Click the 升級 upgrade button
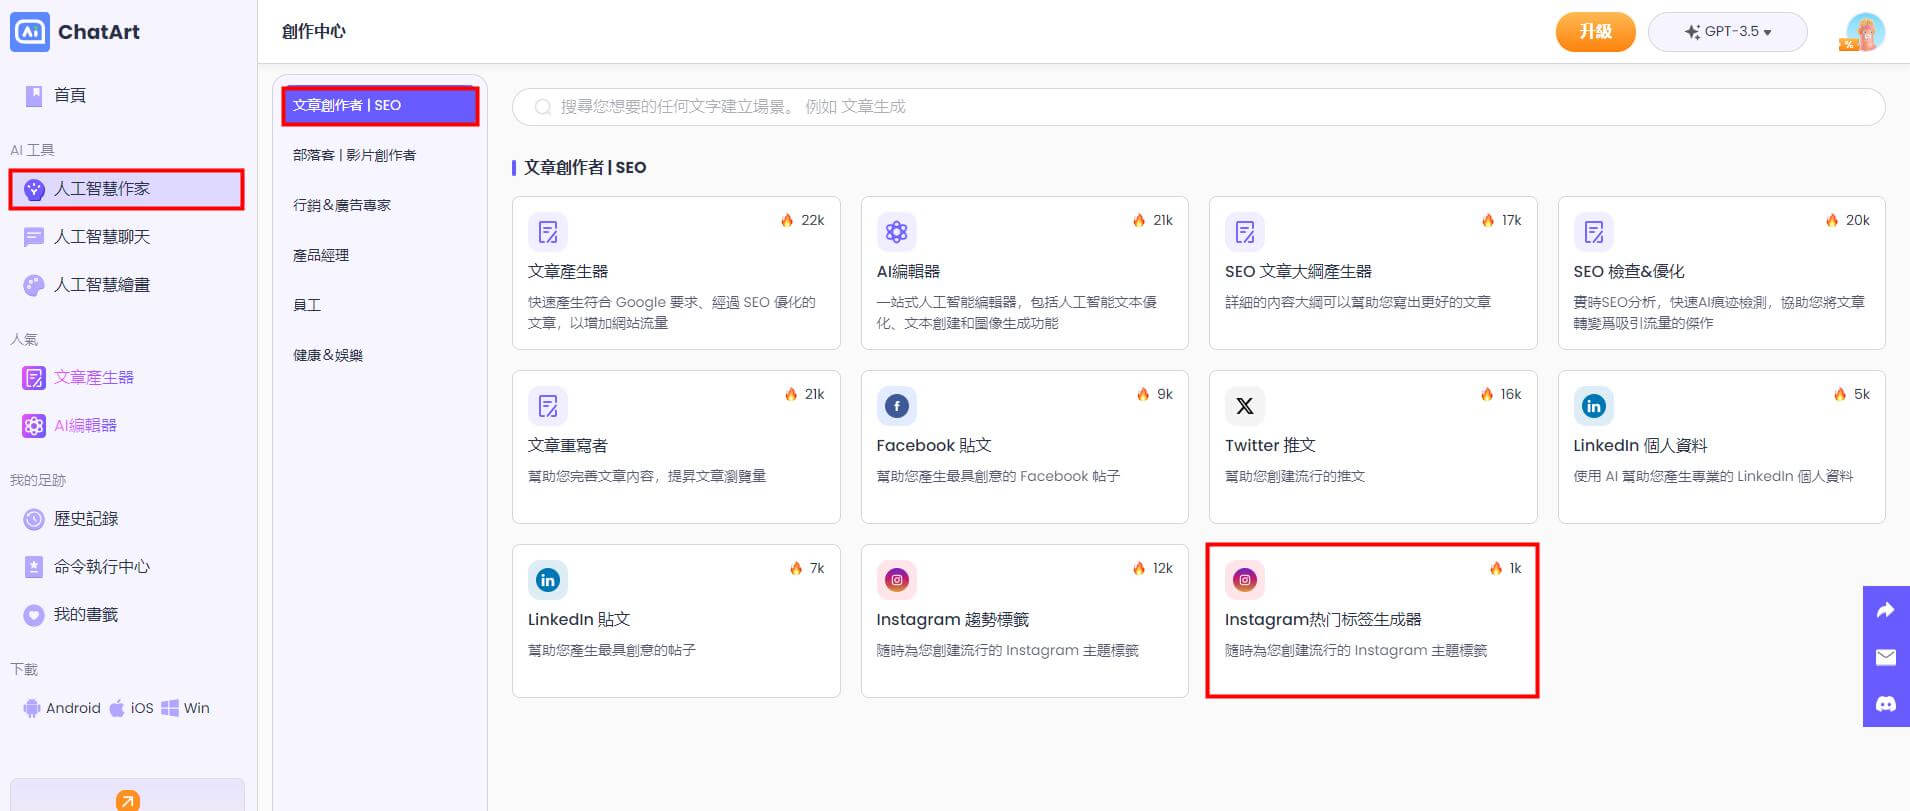The width and height of the screenshot is (1910, 811). 1595,32
